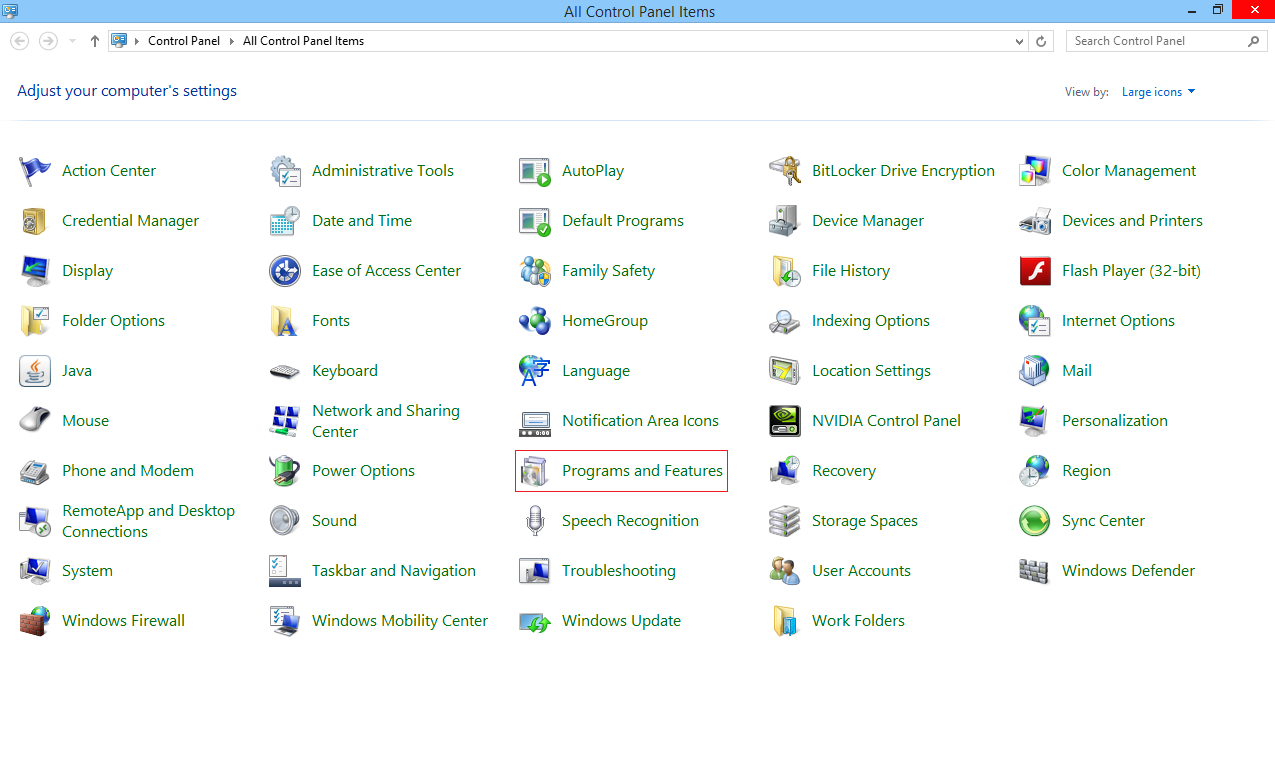1275x760 pixels.
Task: Click the Refresh button in address bar
Action: (x=1042, y=41)
